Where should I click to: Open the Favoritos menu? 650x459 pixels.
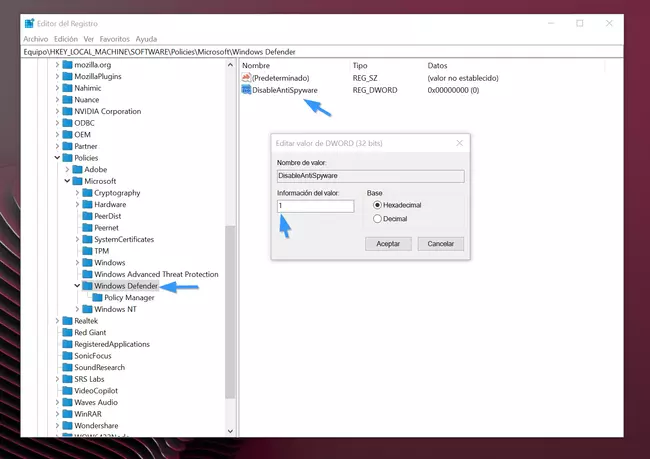click(x=112, y=39)
